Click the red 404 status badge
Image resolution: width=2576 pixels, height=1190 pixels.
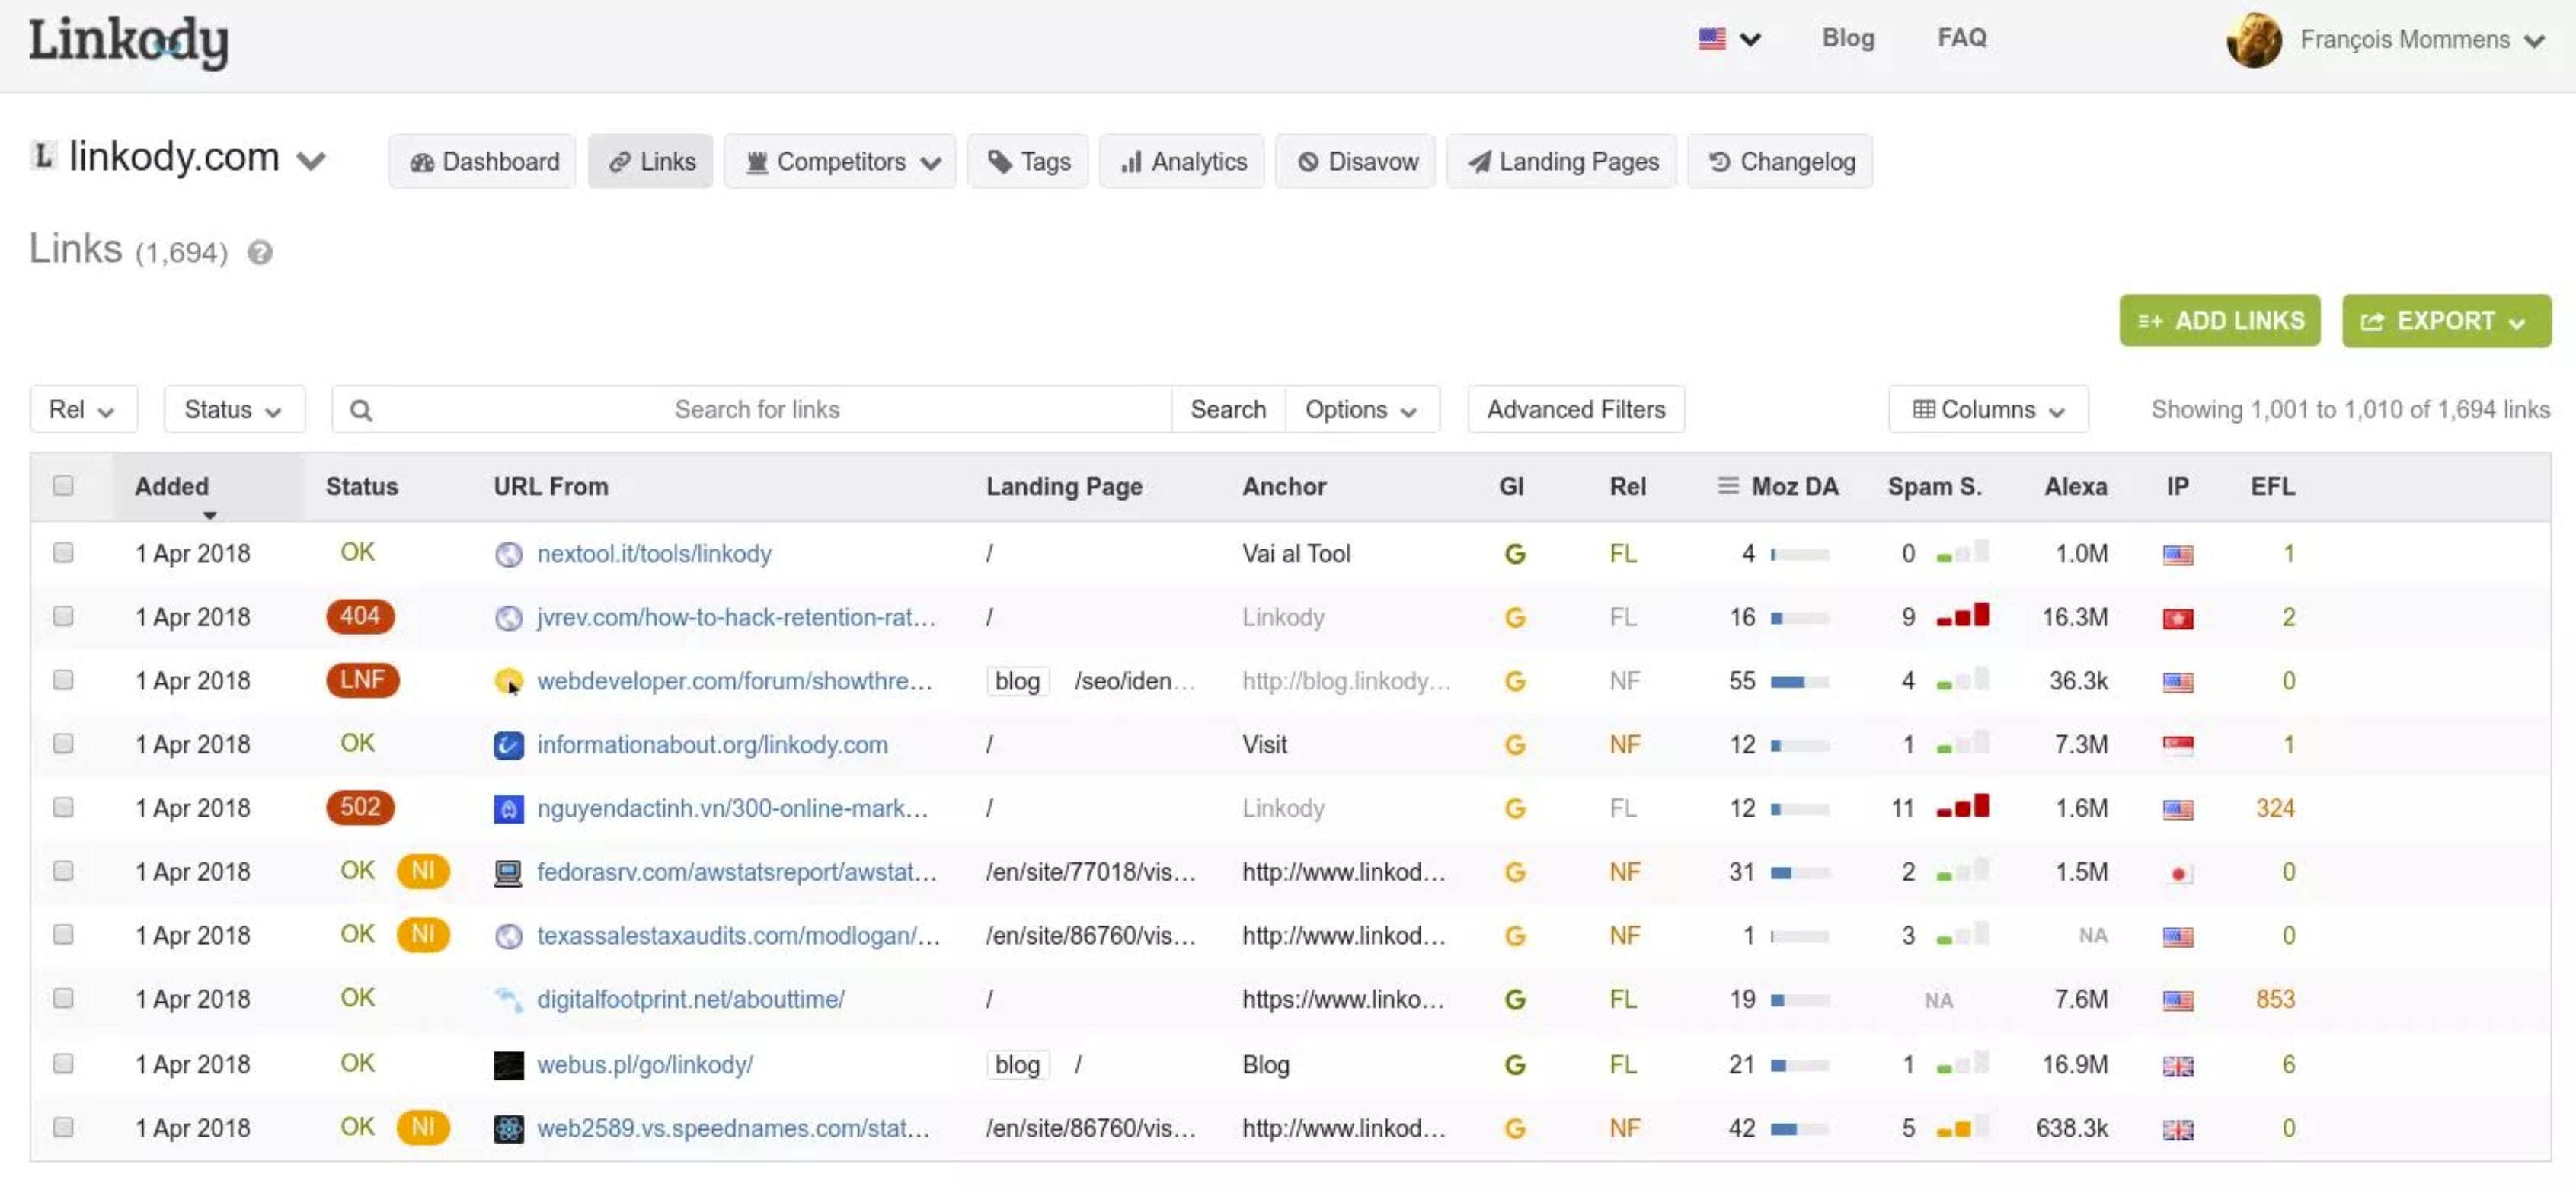coord(360,617)
